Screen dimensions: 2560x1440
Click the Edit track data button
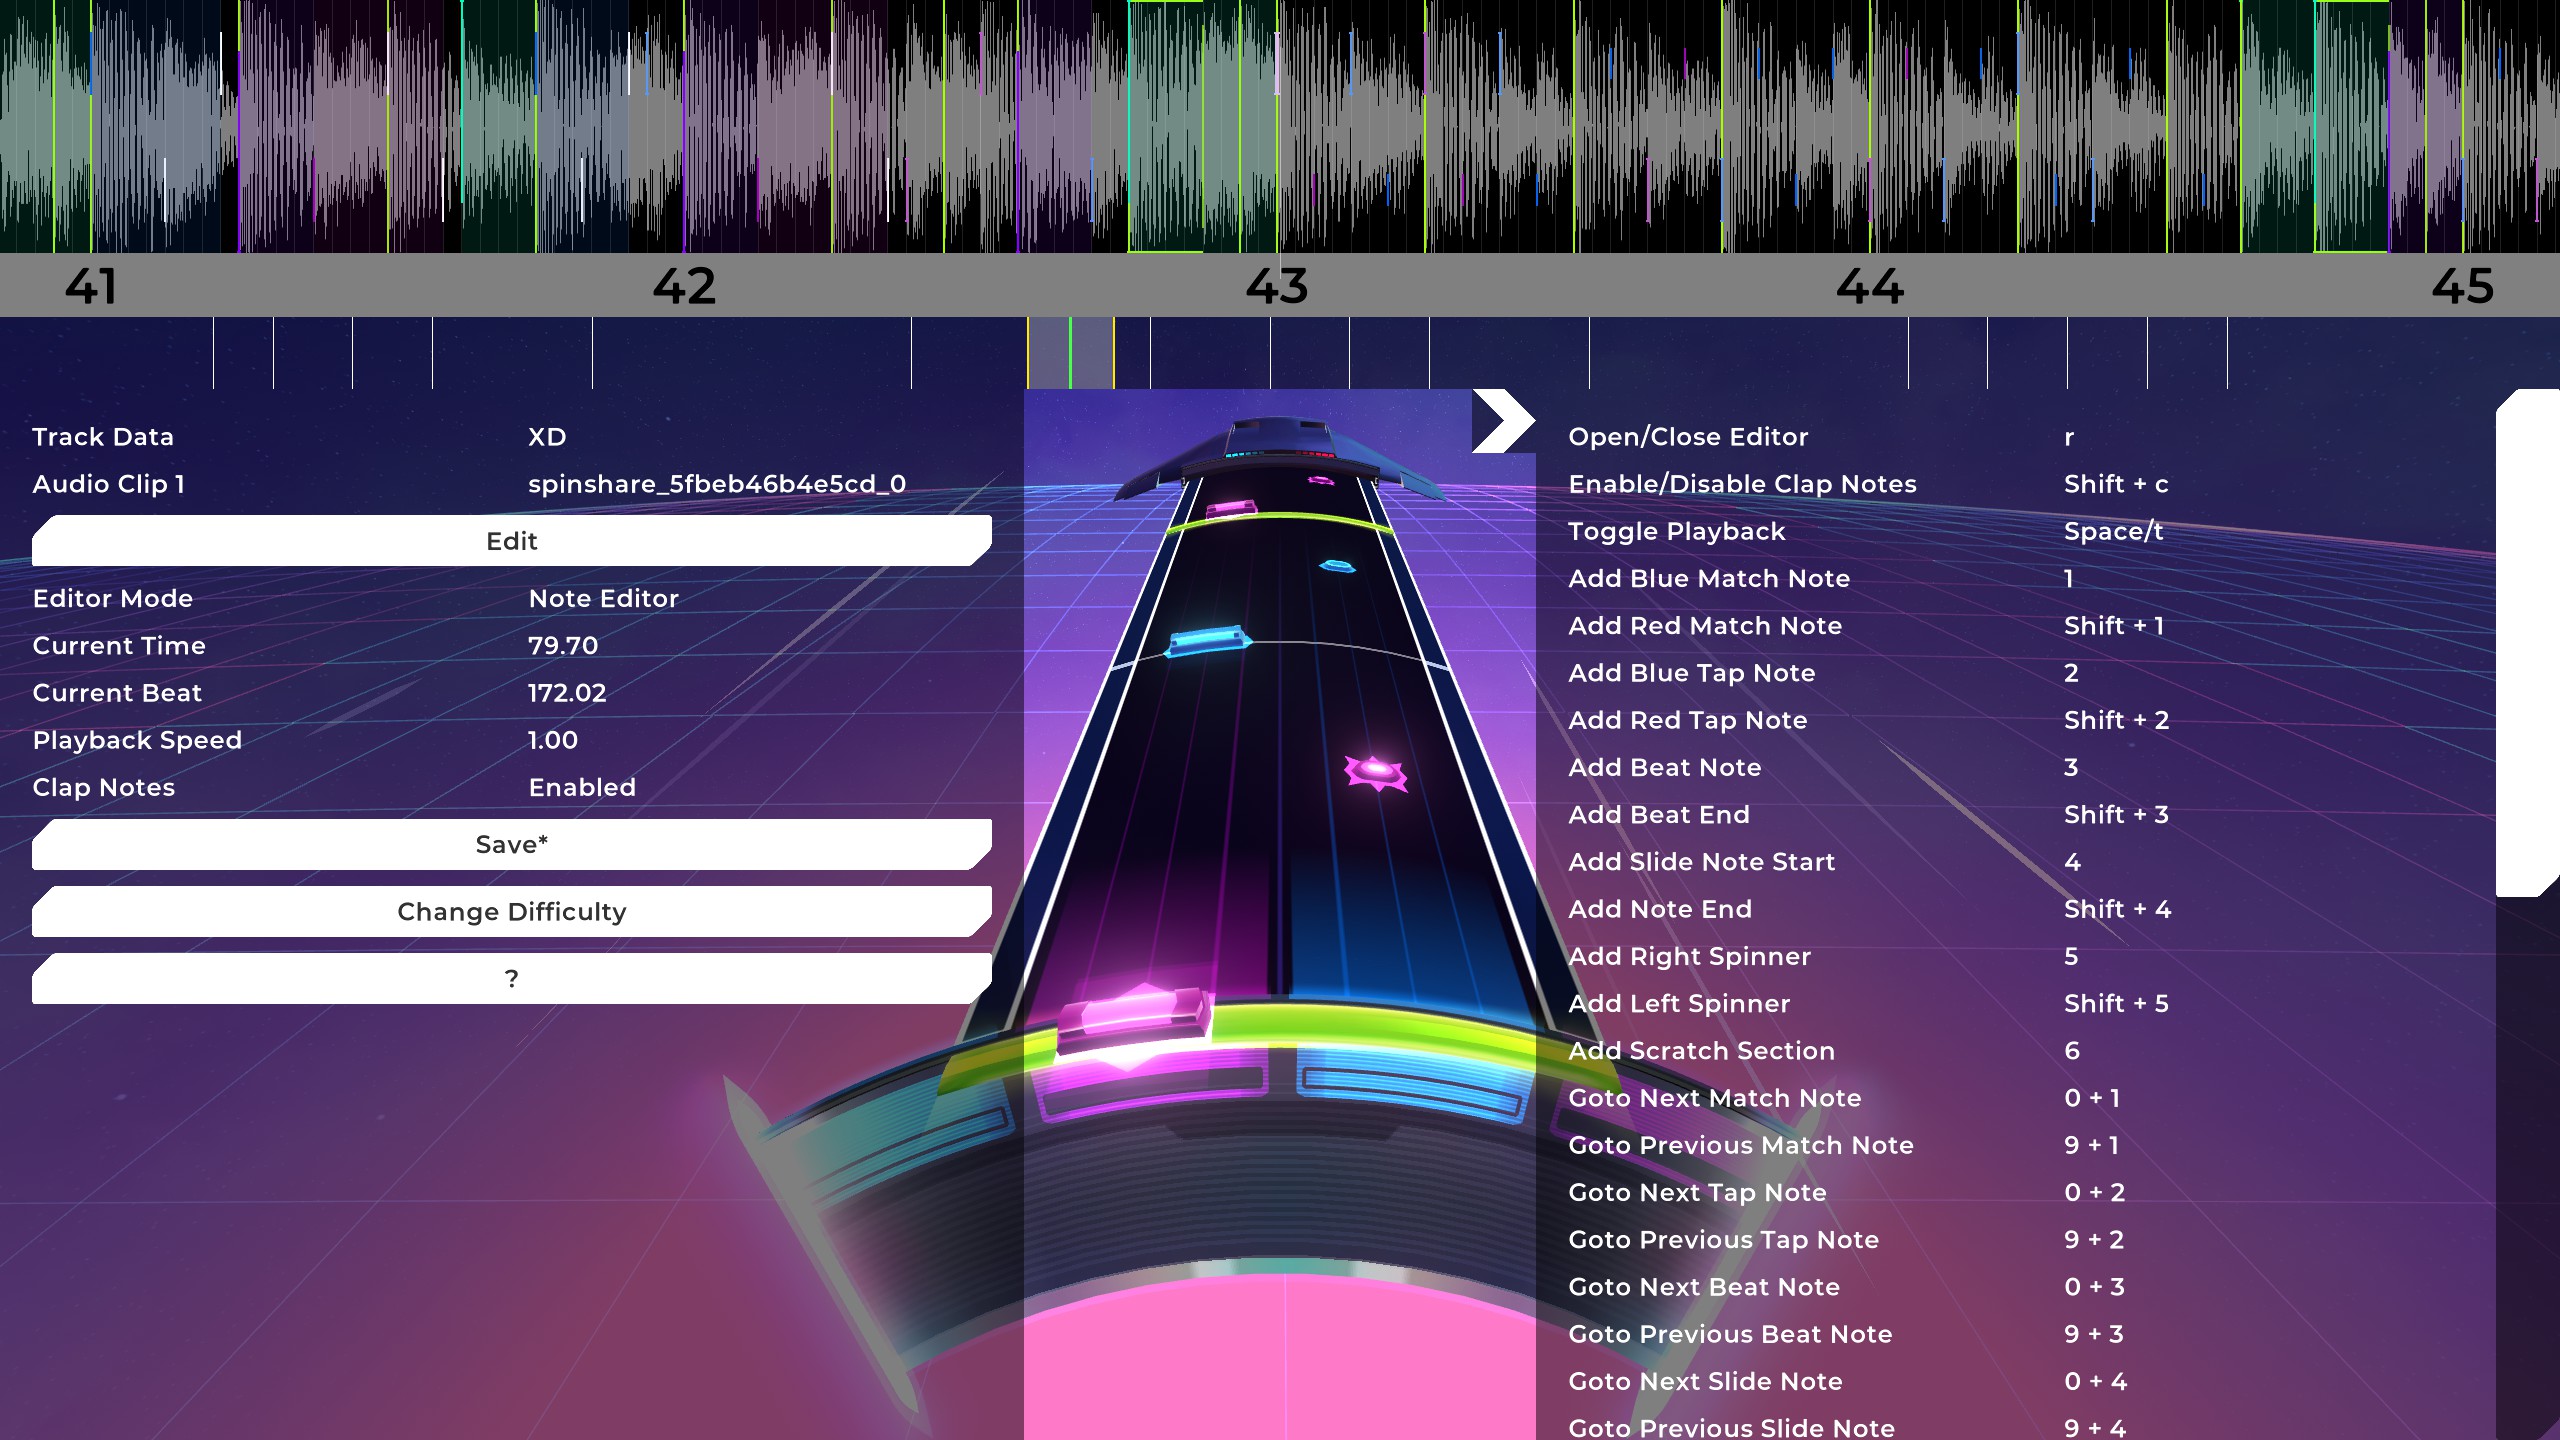tap(511, 541)
